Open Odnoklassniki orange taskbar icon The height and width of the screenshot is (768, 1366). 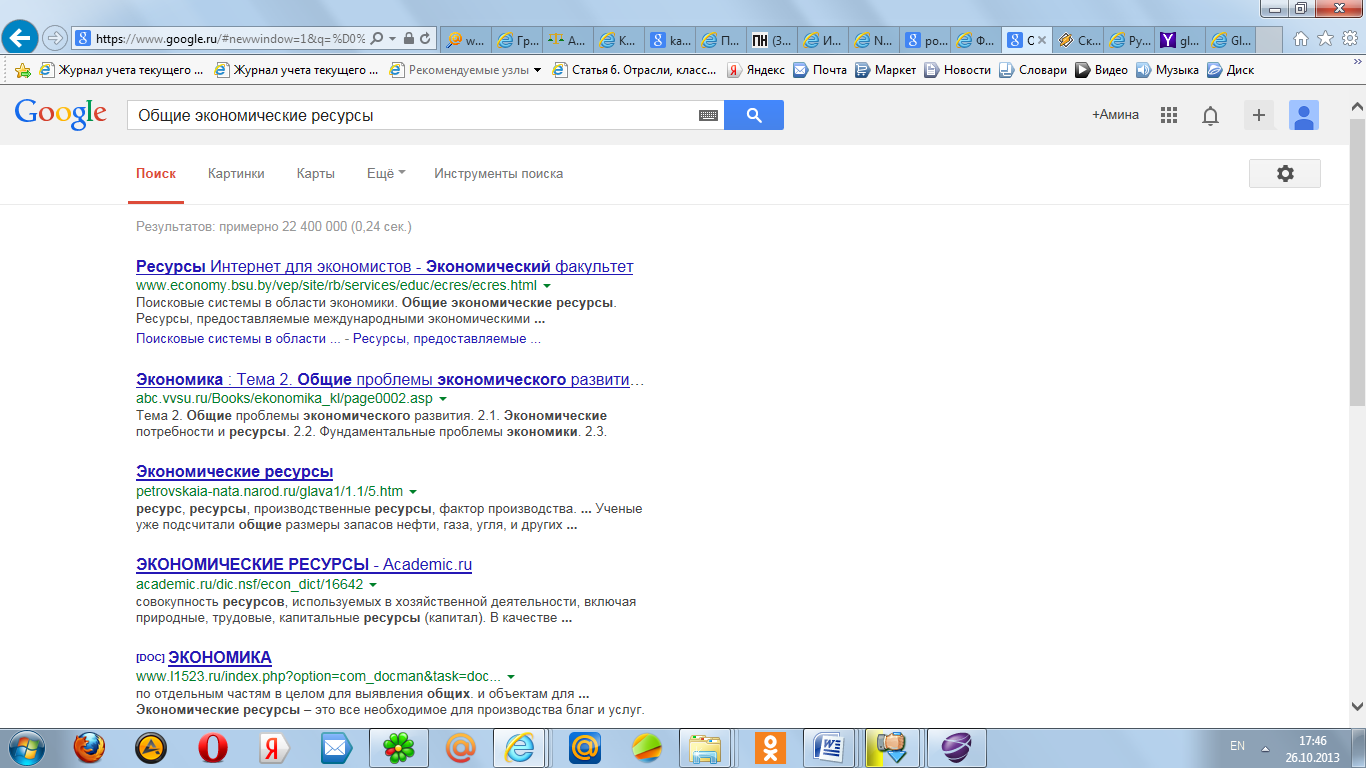point(770,747)
